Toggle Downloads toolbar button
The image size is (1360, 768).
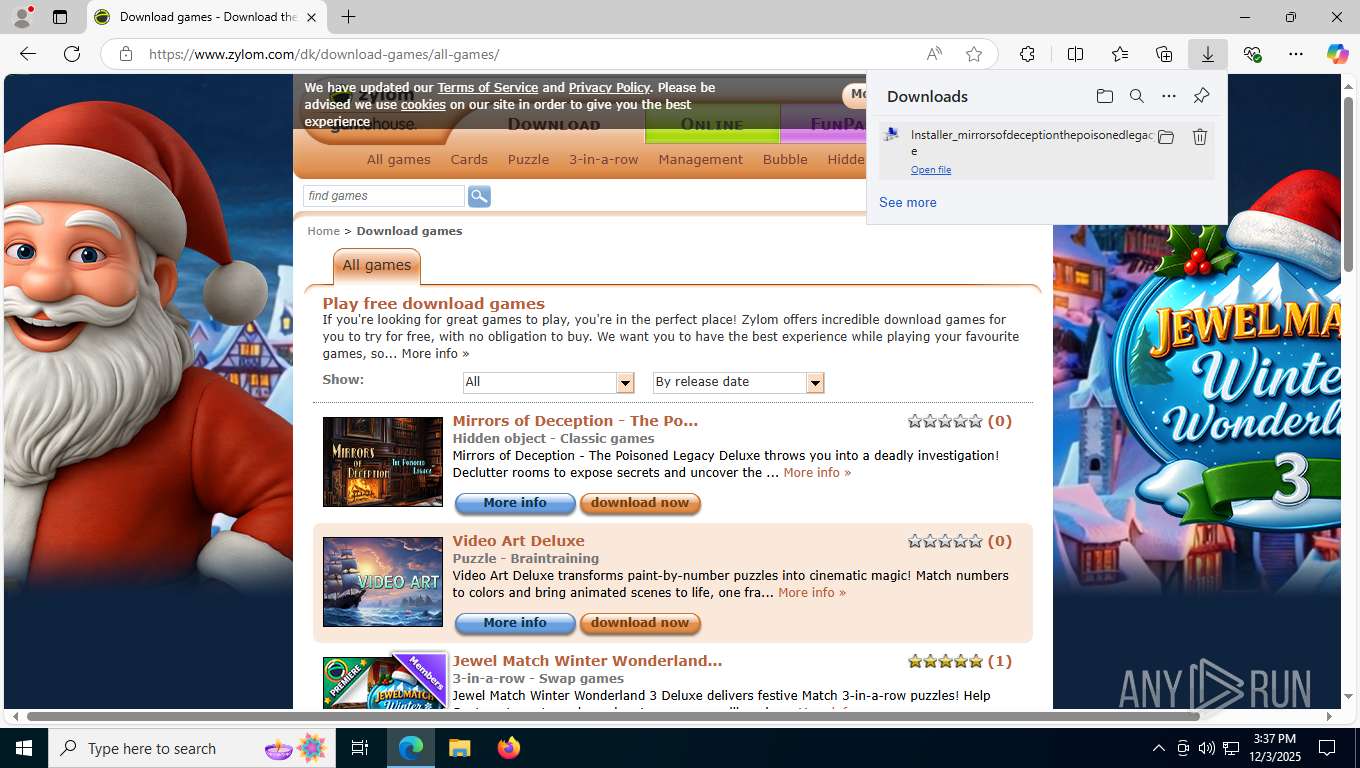[1208, 54]
